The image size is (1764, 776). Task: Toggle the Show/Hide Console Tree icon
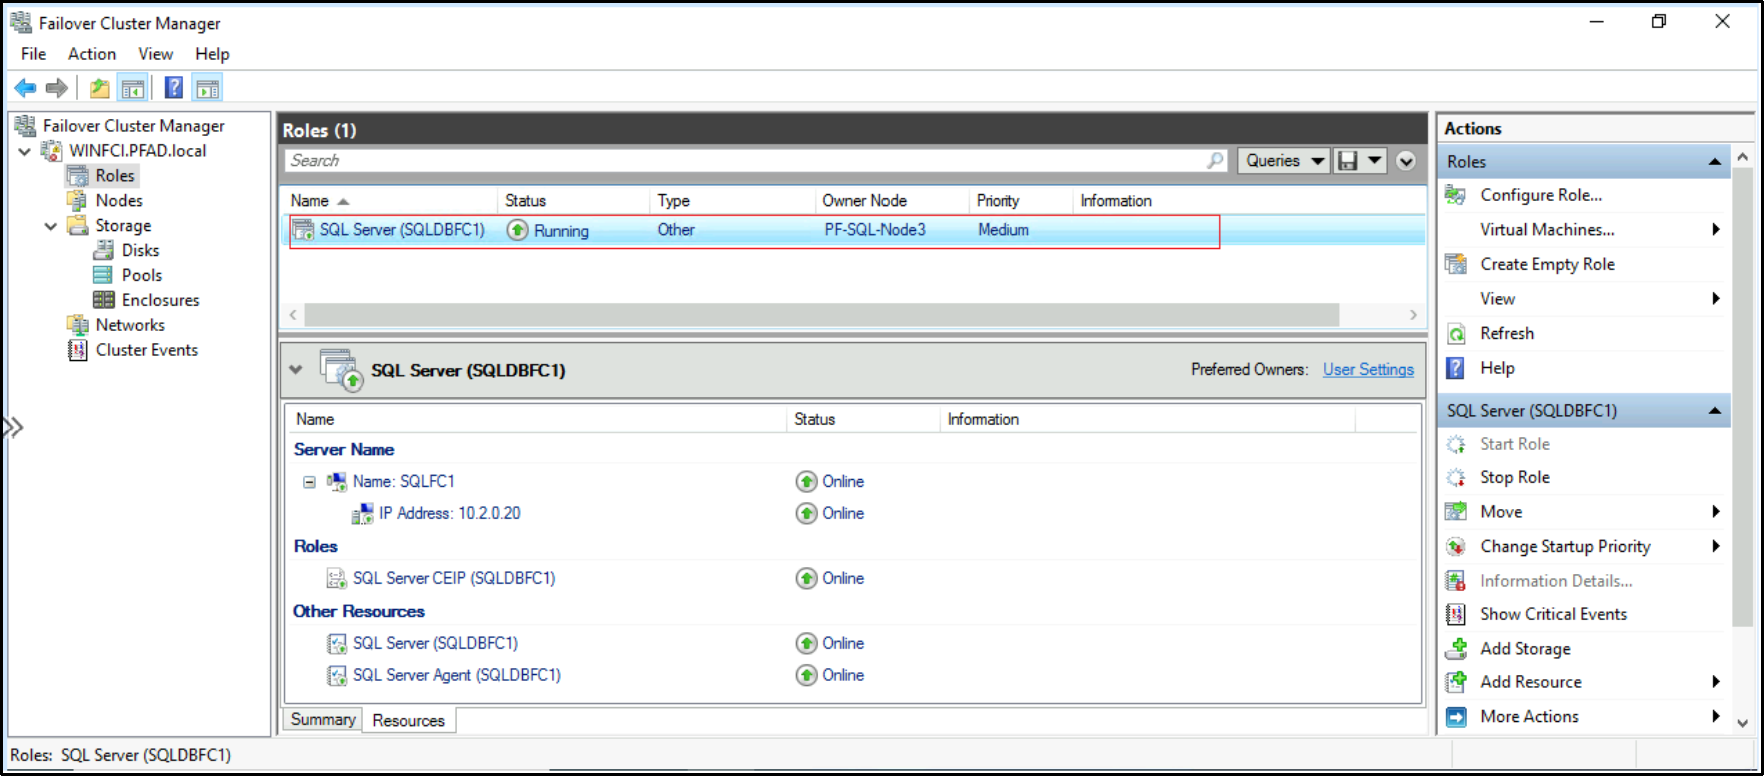[132, 88]
